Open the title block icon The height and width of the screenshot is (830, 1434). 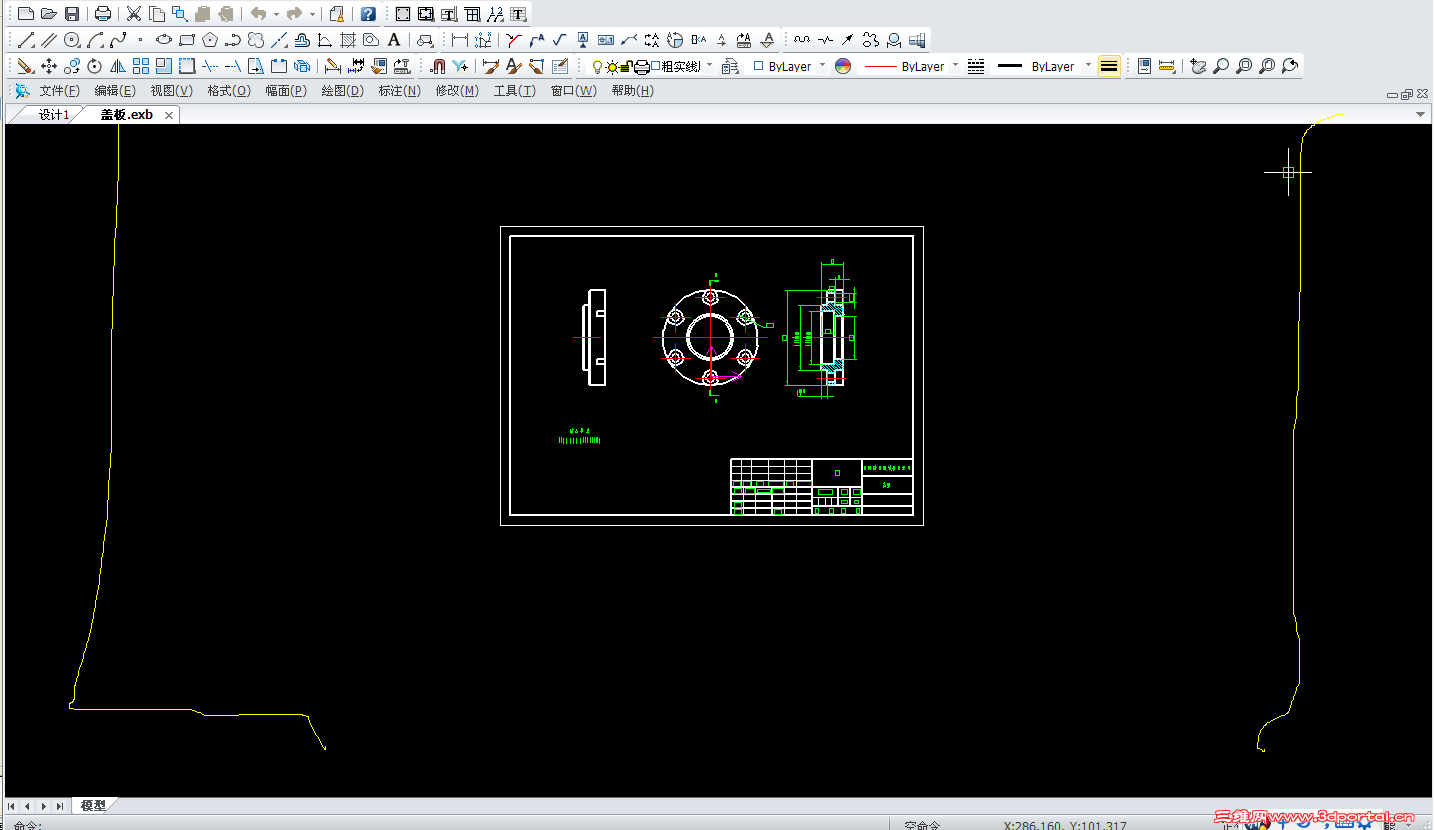(x=449, y=14)
